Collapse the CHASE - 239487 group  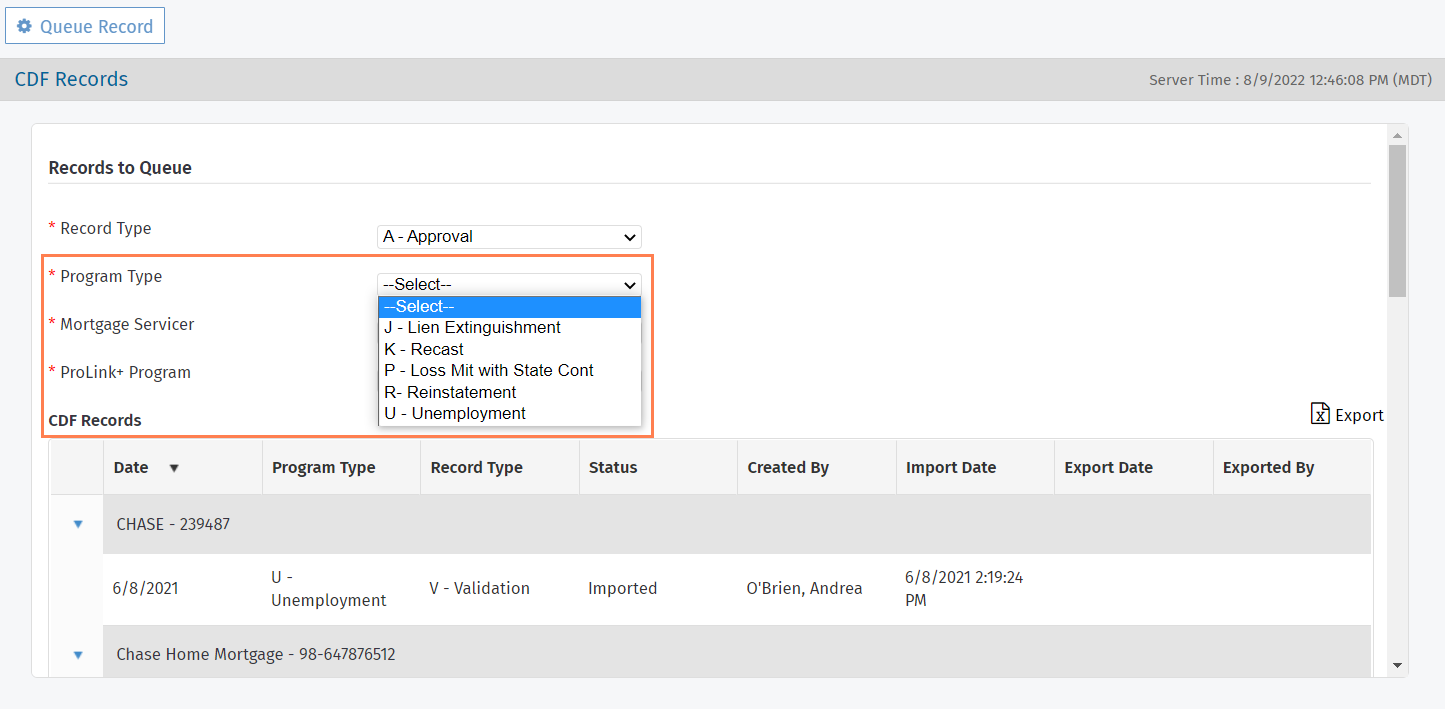pyautogui.click(x=78, y=524)
